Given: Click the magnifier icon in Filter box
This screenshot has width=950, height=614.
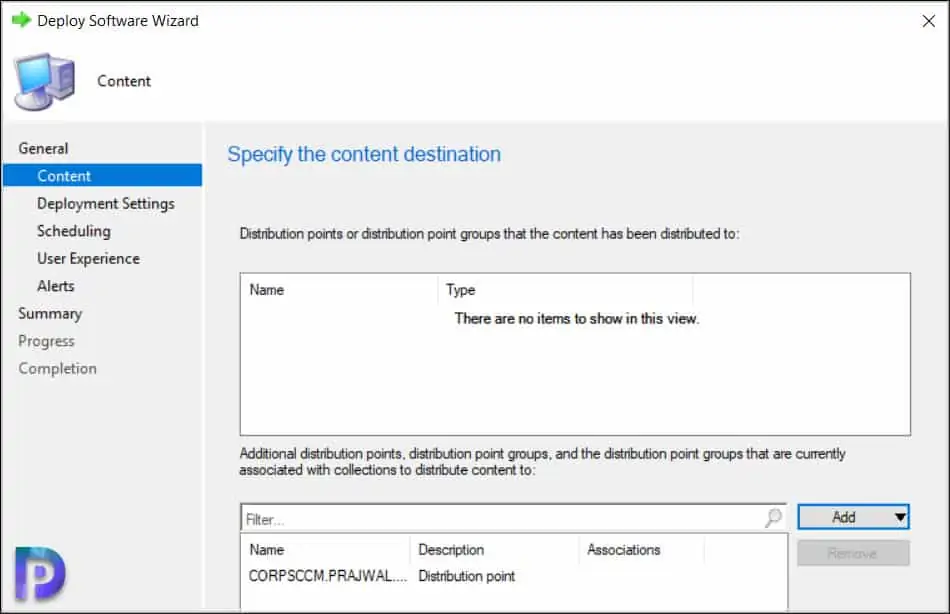Looking at the screenshot, I should coord(773,518).
